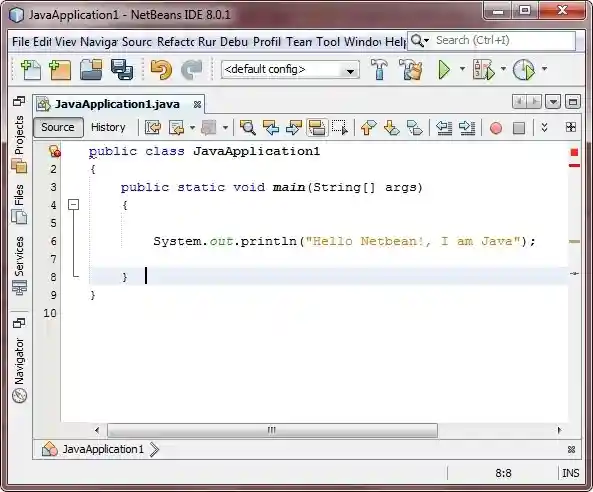Click the split editor icon at toolbar end
The height and width of the screenshot is (492, 593).
(571, 127)
